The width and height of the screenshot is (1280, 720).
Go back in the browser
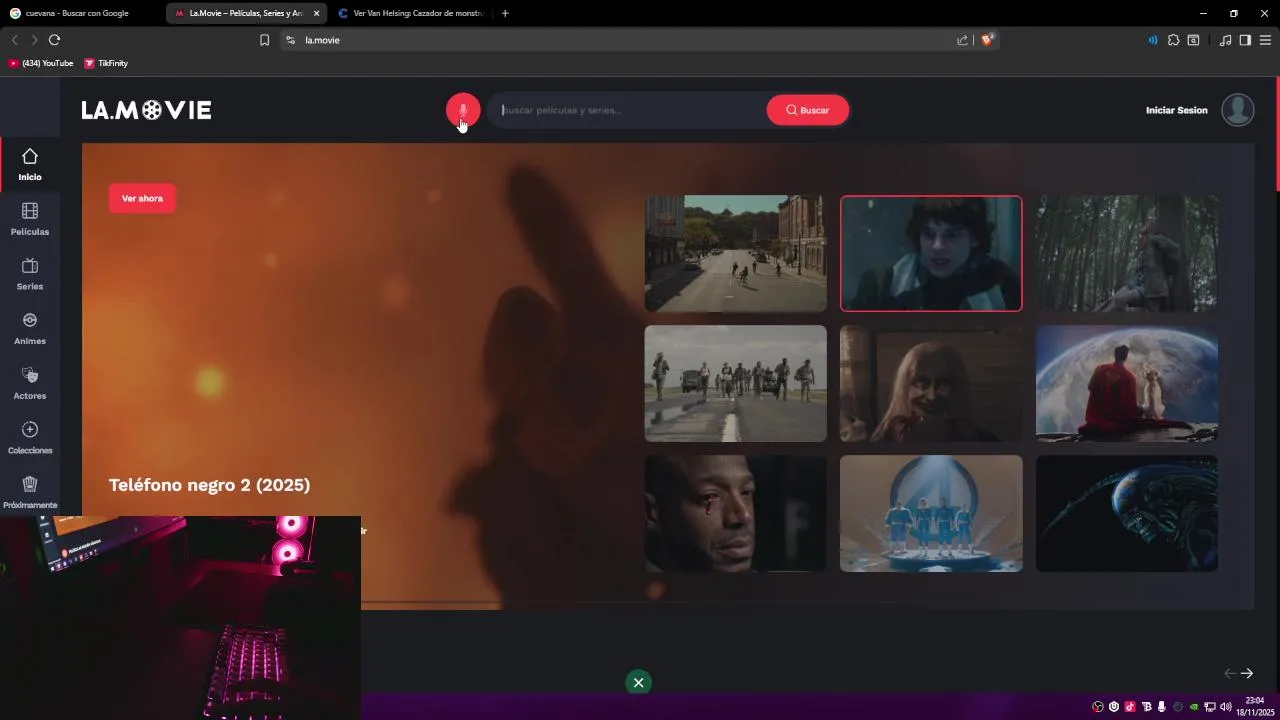(x=14, y=40)
